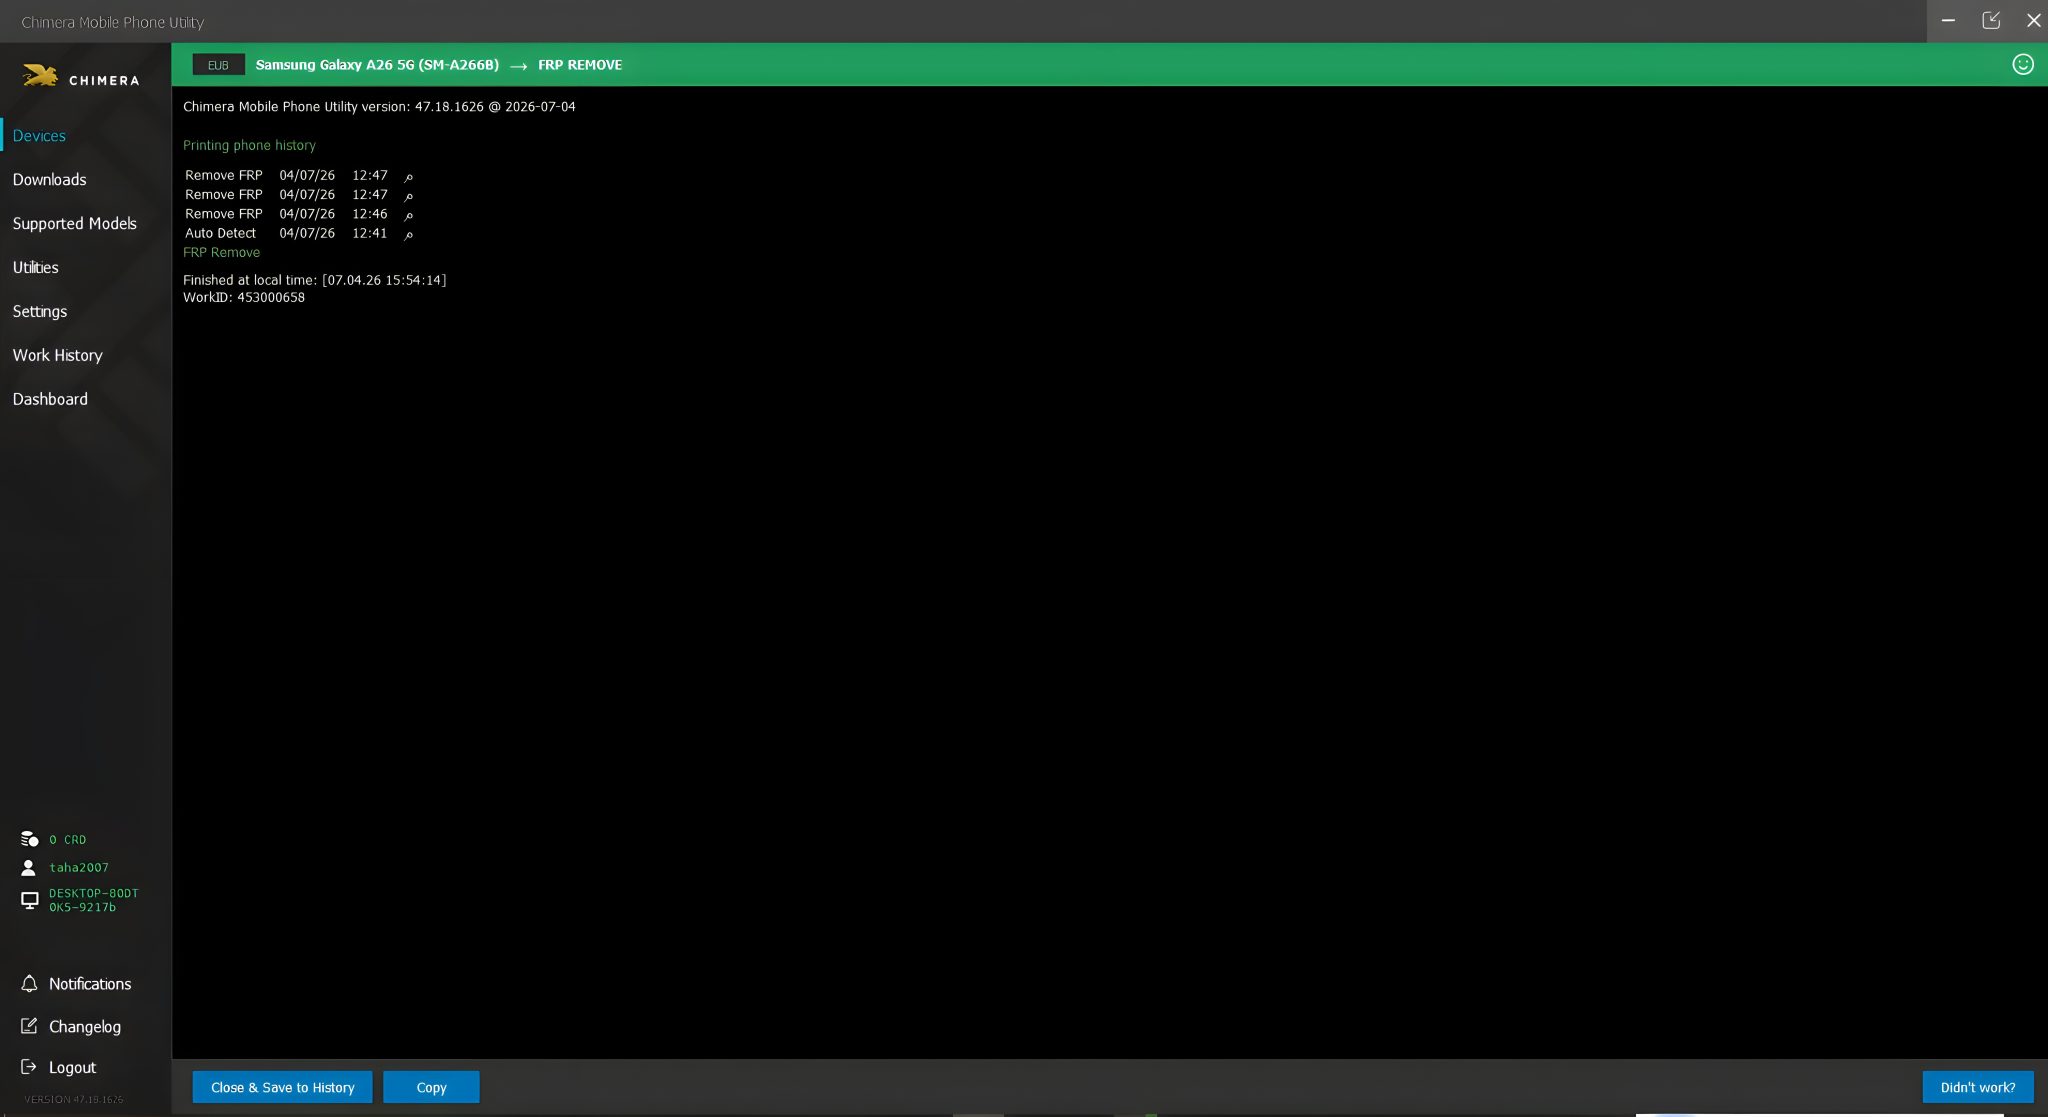Click the desktop computer icon
Screen dimensions: 2048x1117
pyautogui.click(x=30, y=900)
